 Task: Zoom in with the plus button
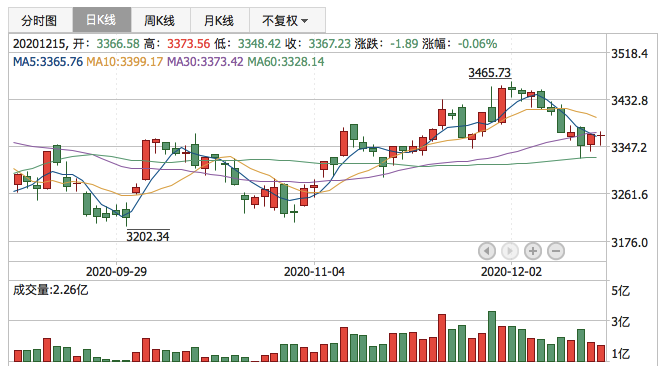click(x=533, y=251)
